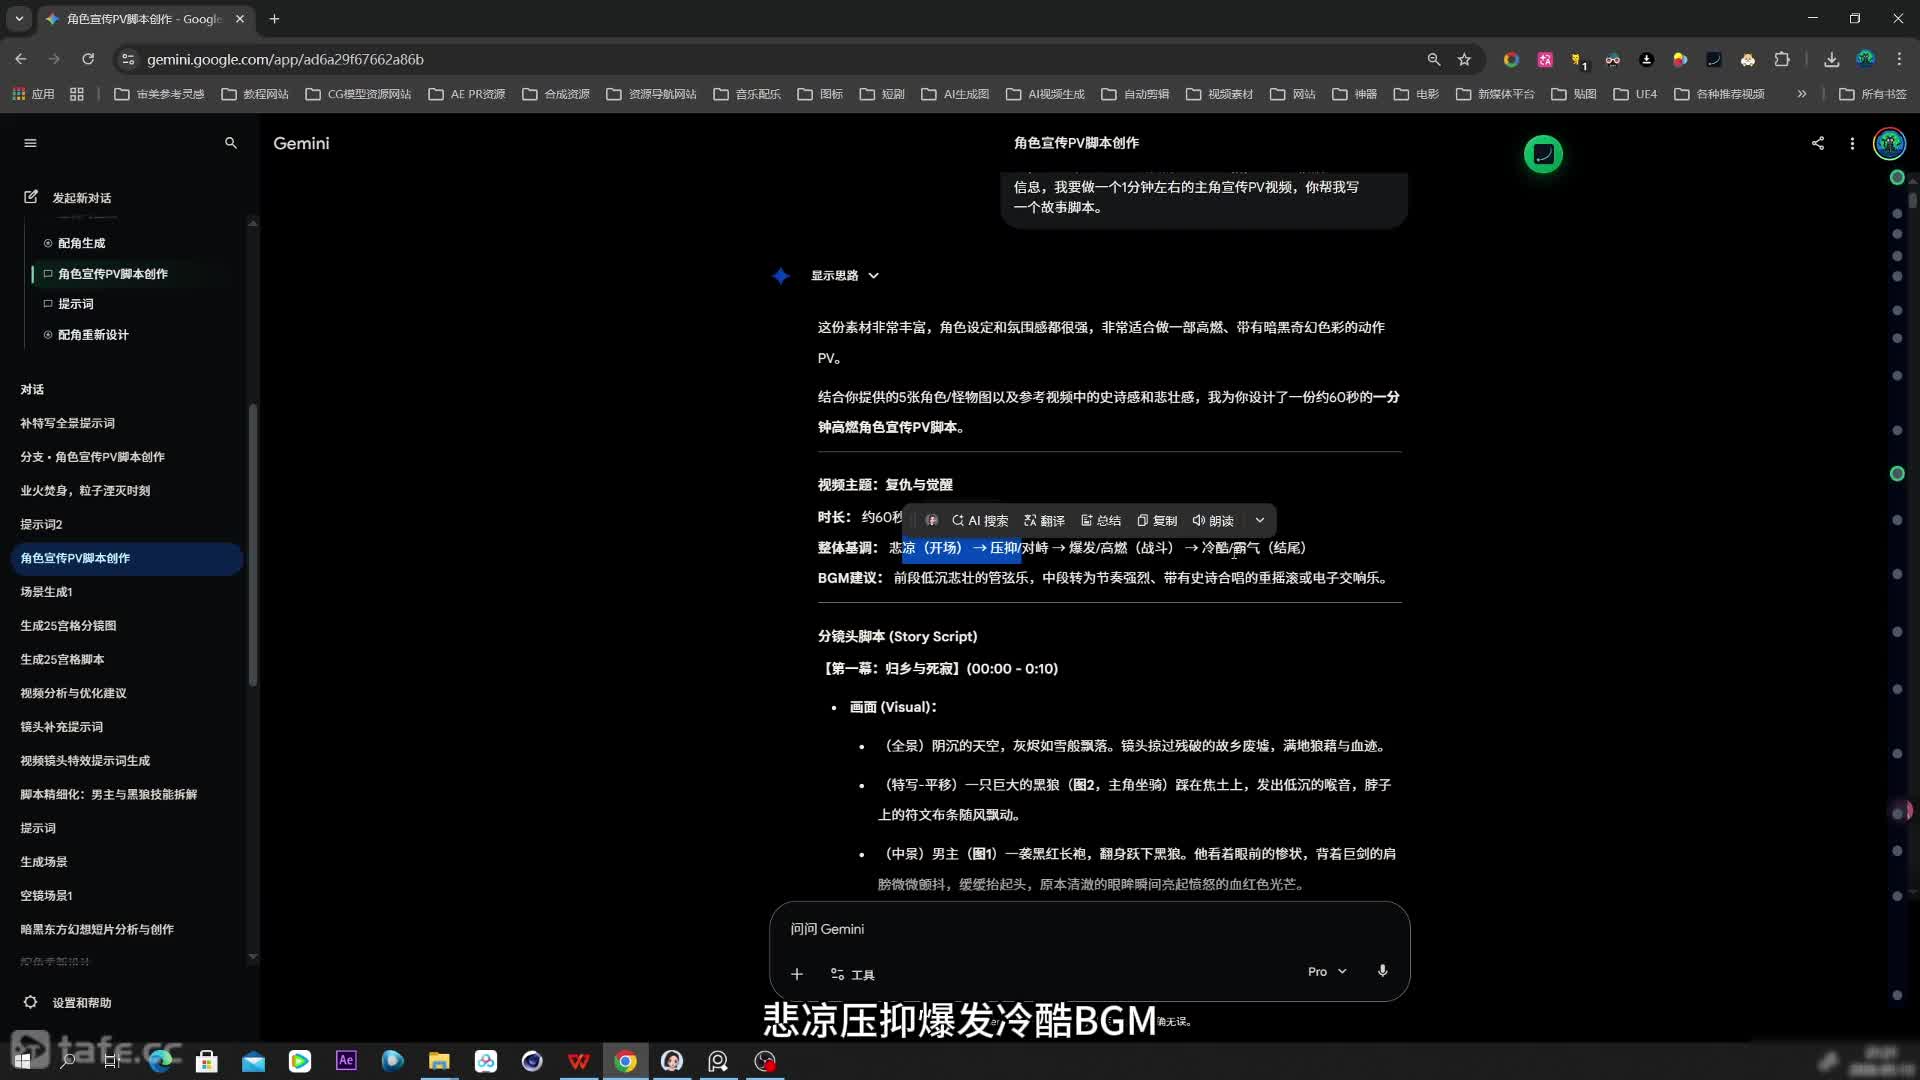1920x1080 pixels.
Task: Click the plus attach button in prompt box
Action: click(797, 974)
